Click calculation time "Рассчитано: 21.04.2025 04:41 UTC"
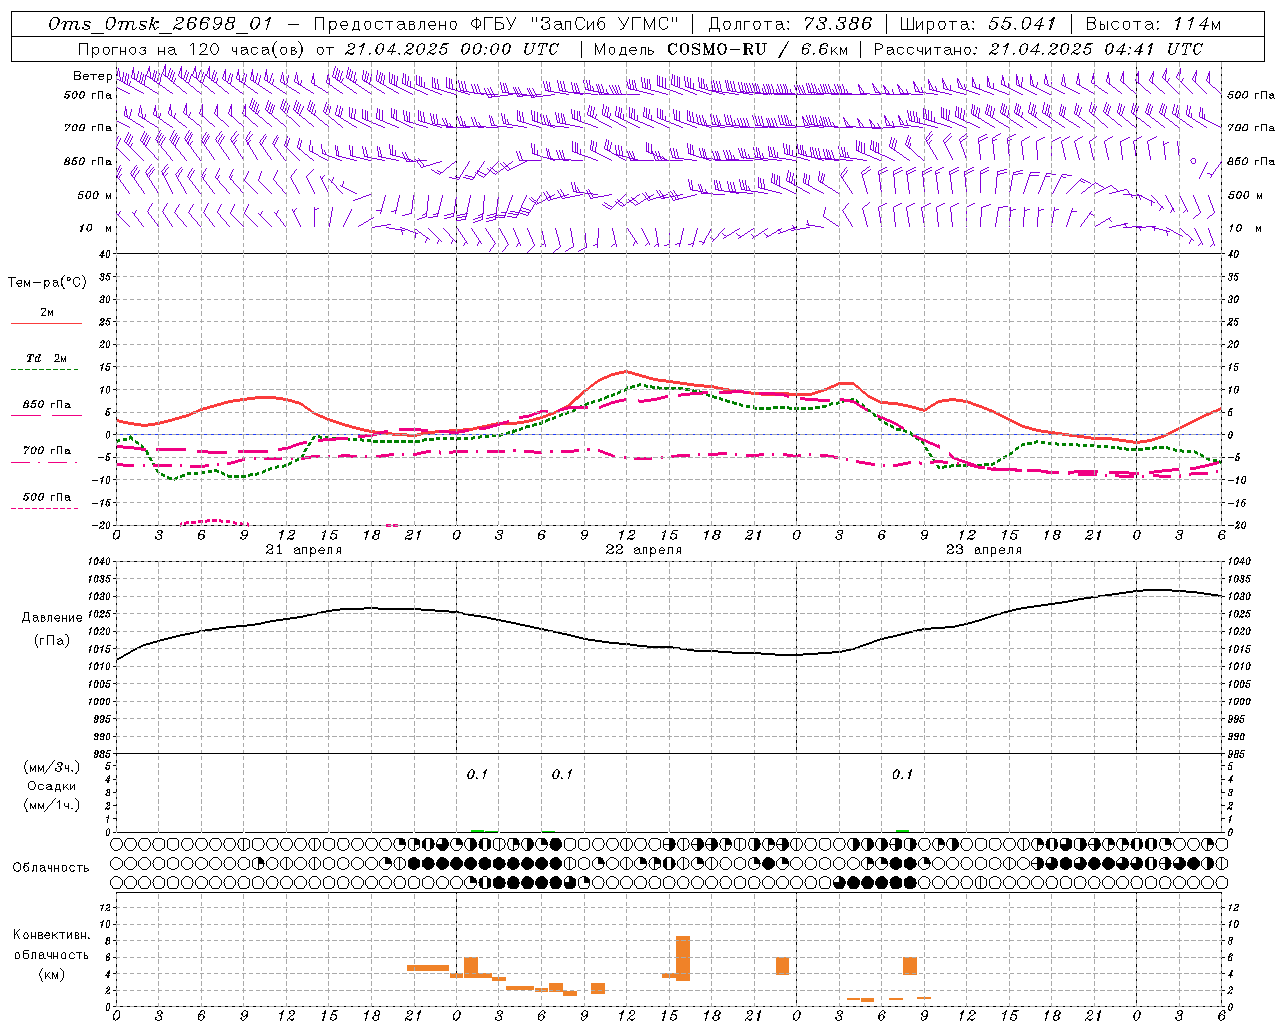 1038,48
